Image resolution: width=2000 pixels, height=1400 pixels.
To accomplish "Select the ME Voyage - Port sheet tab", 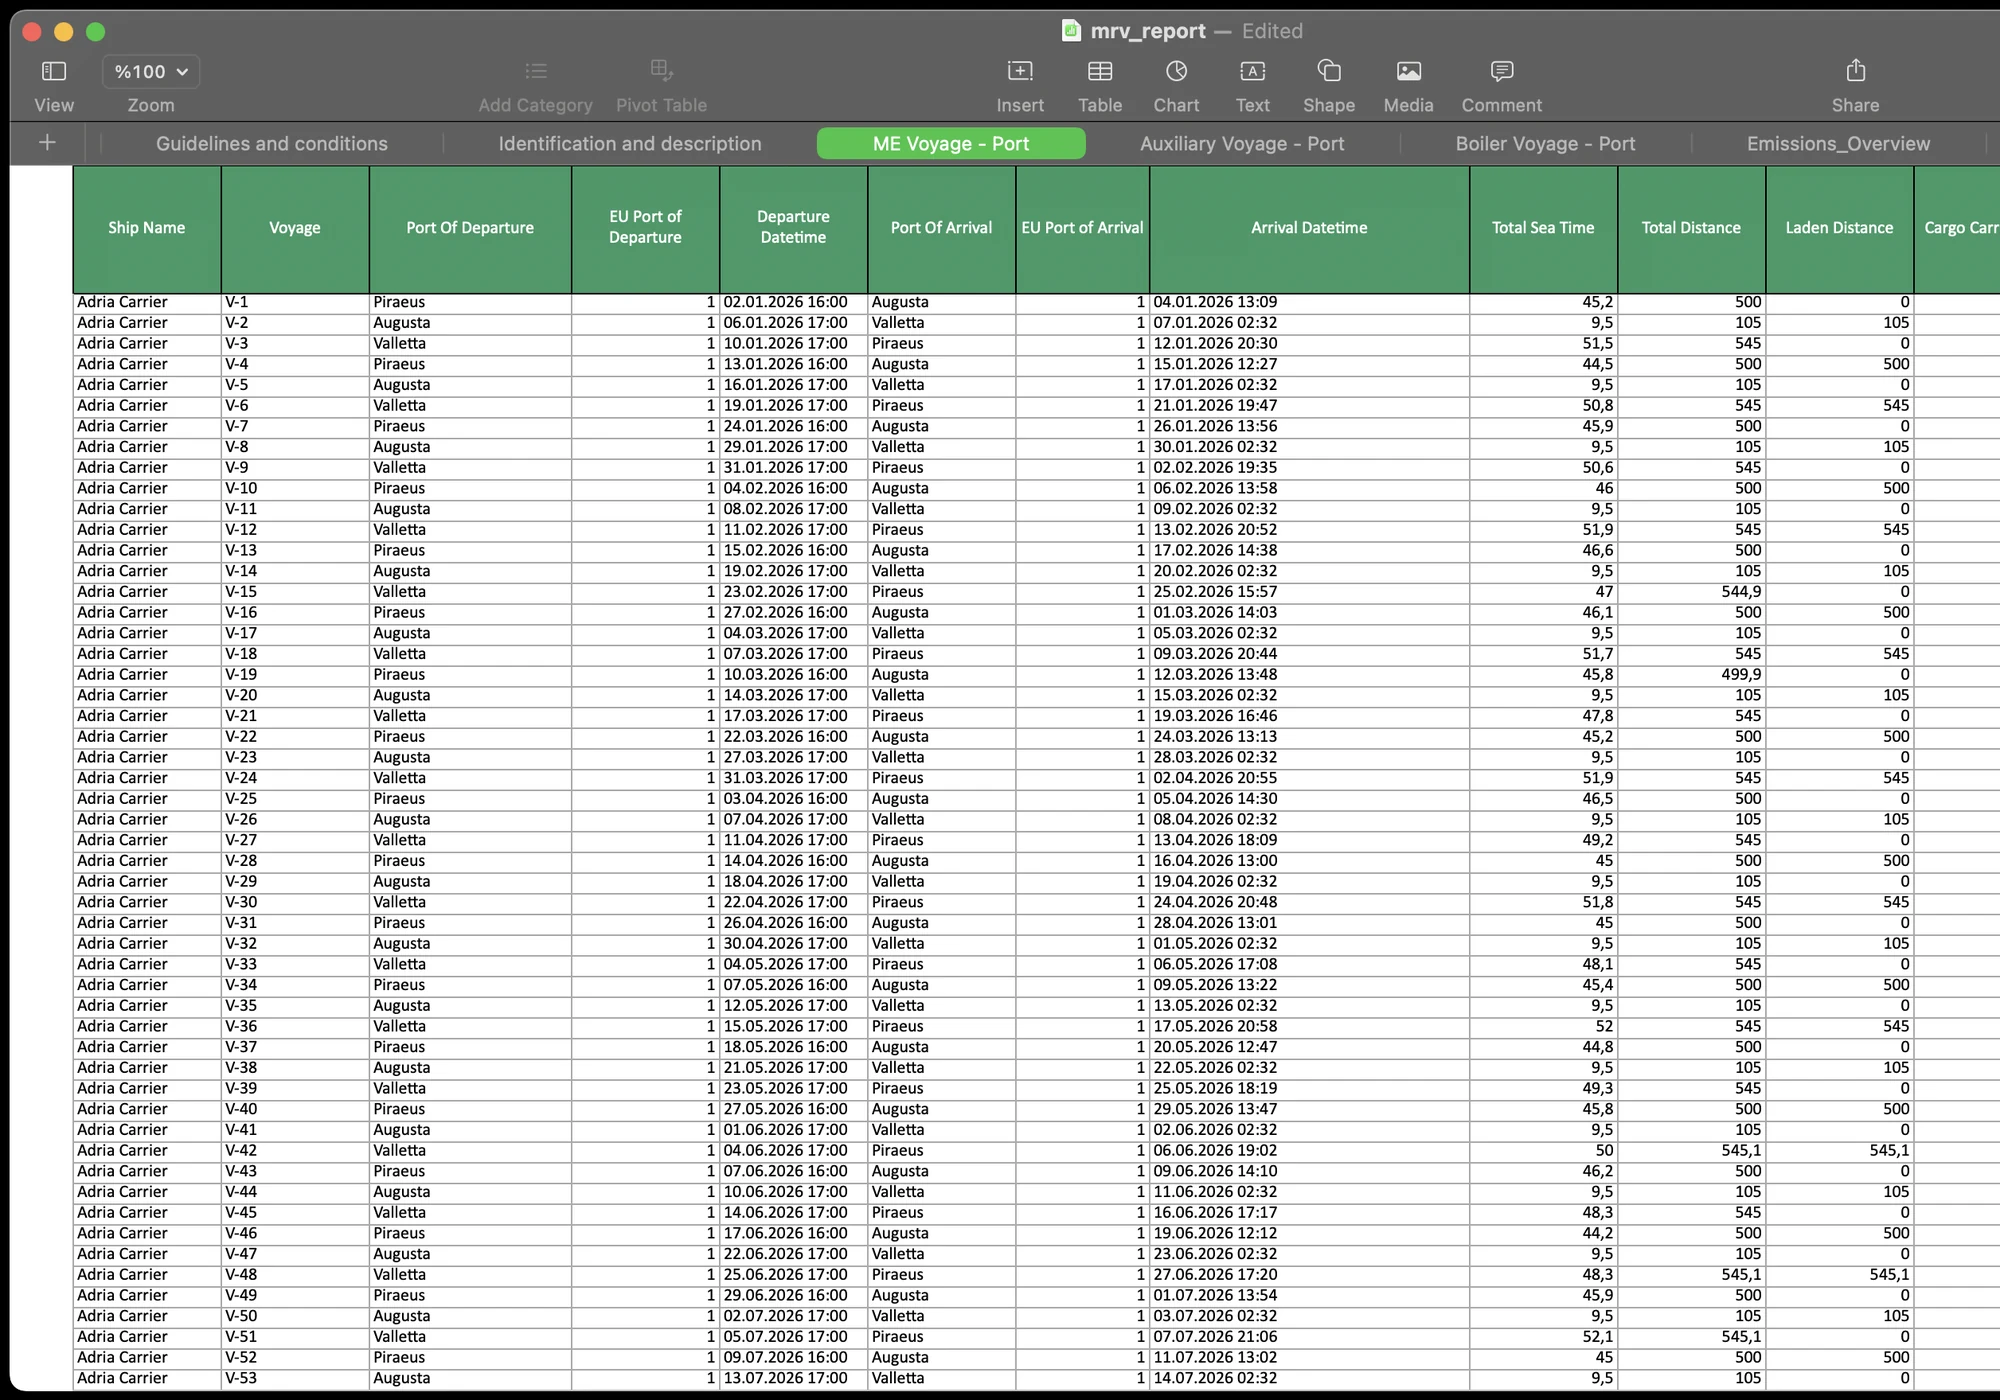I will pyautogui.click(x=951, y=143).
